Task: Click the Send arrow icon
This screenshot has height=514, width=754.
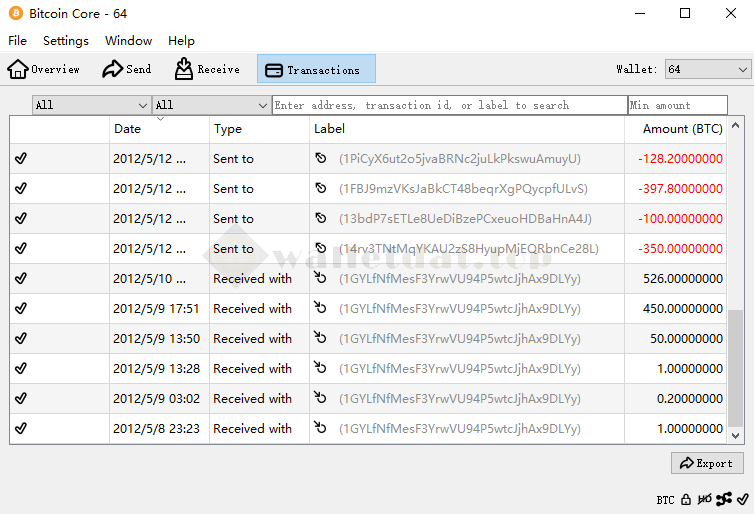Action: click(x=112, y=69)
